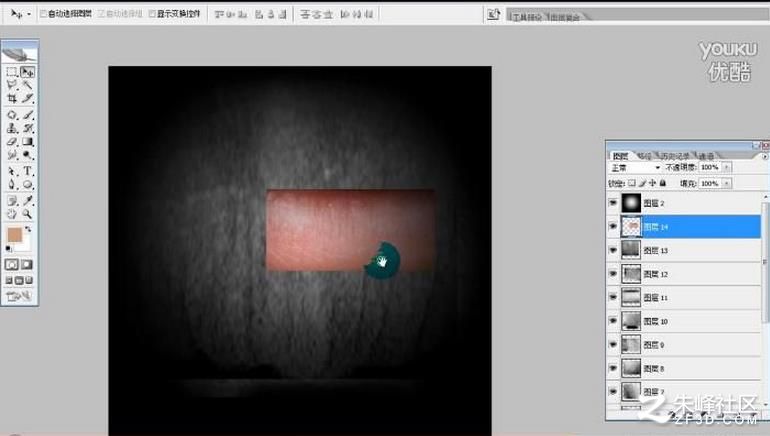Screen dimensions: 770x436
Task: Open the layer blend mode dropdown
Action: click(635, 168)
